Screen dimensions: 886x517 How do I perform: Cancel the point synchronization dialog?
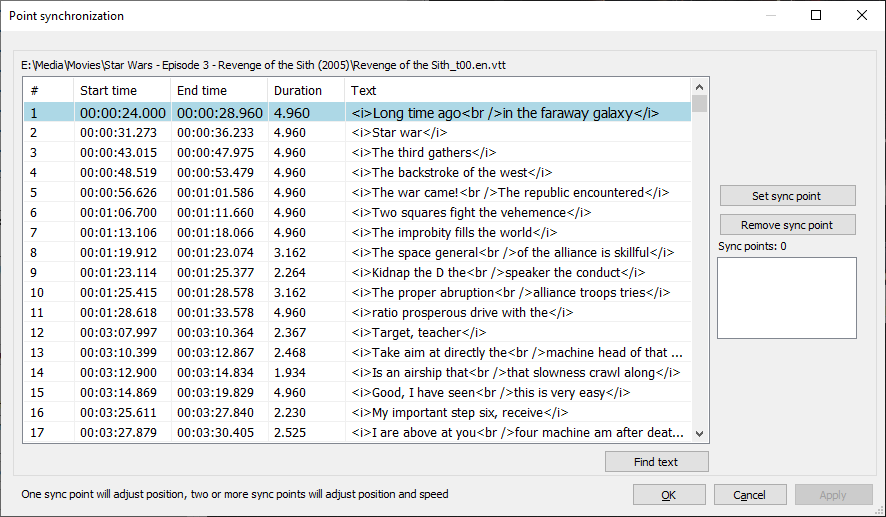point(749,495)
